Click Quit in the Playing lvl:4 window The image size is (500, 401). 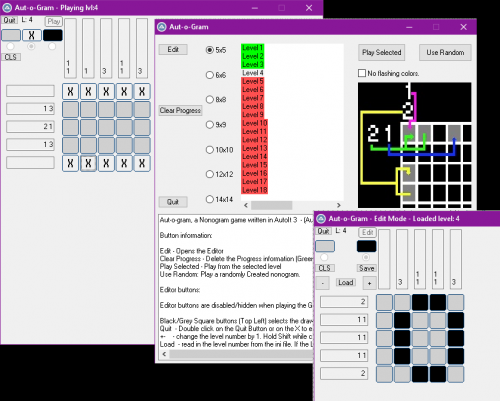(x=9, y=20)
